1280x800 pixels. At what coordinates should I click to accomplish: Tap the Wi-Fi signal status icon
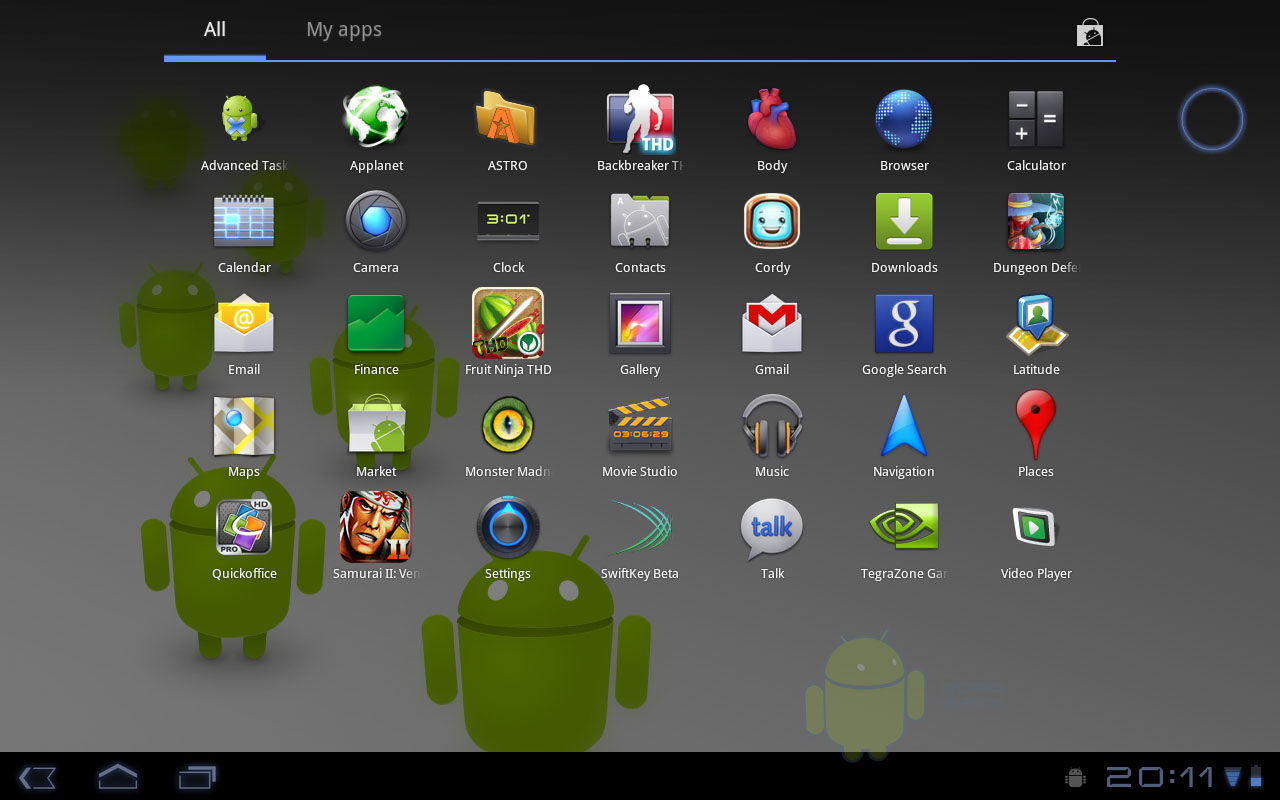1233,777
